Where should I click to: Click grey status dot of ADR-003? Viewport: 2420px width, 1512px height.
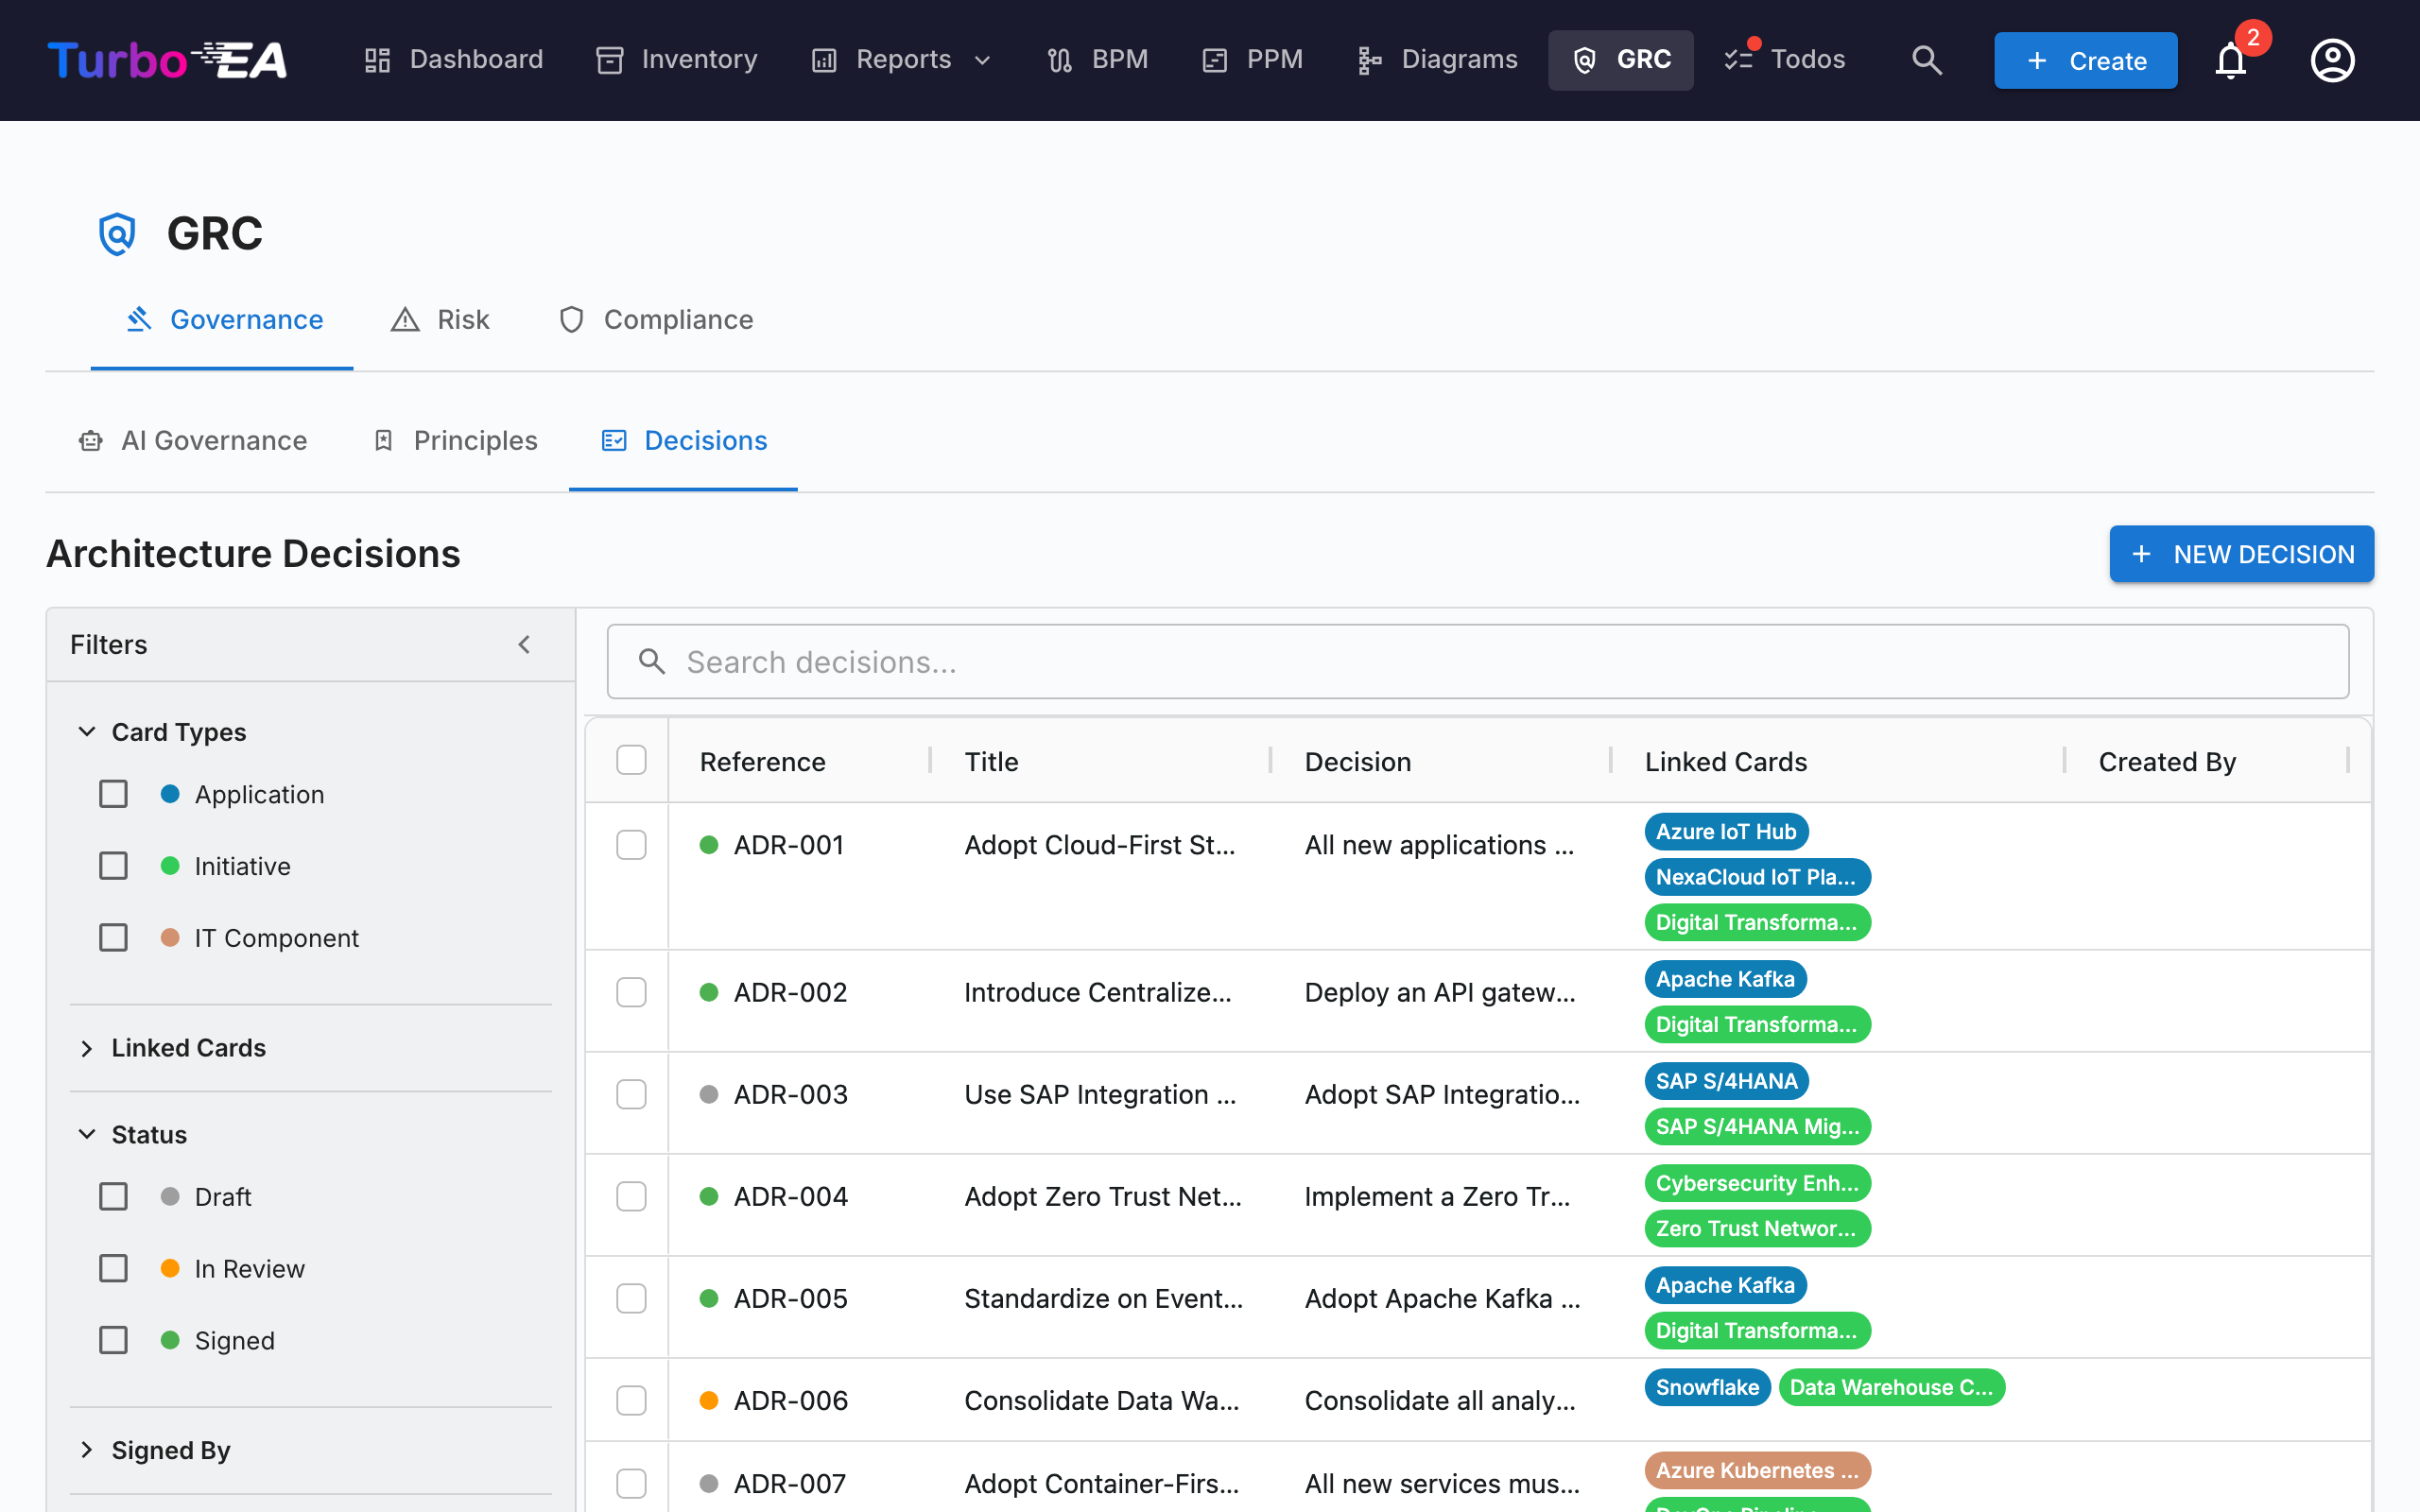tap(709, 1094)
